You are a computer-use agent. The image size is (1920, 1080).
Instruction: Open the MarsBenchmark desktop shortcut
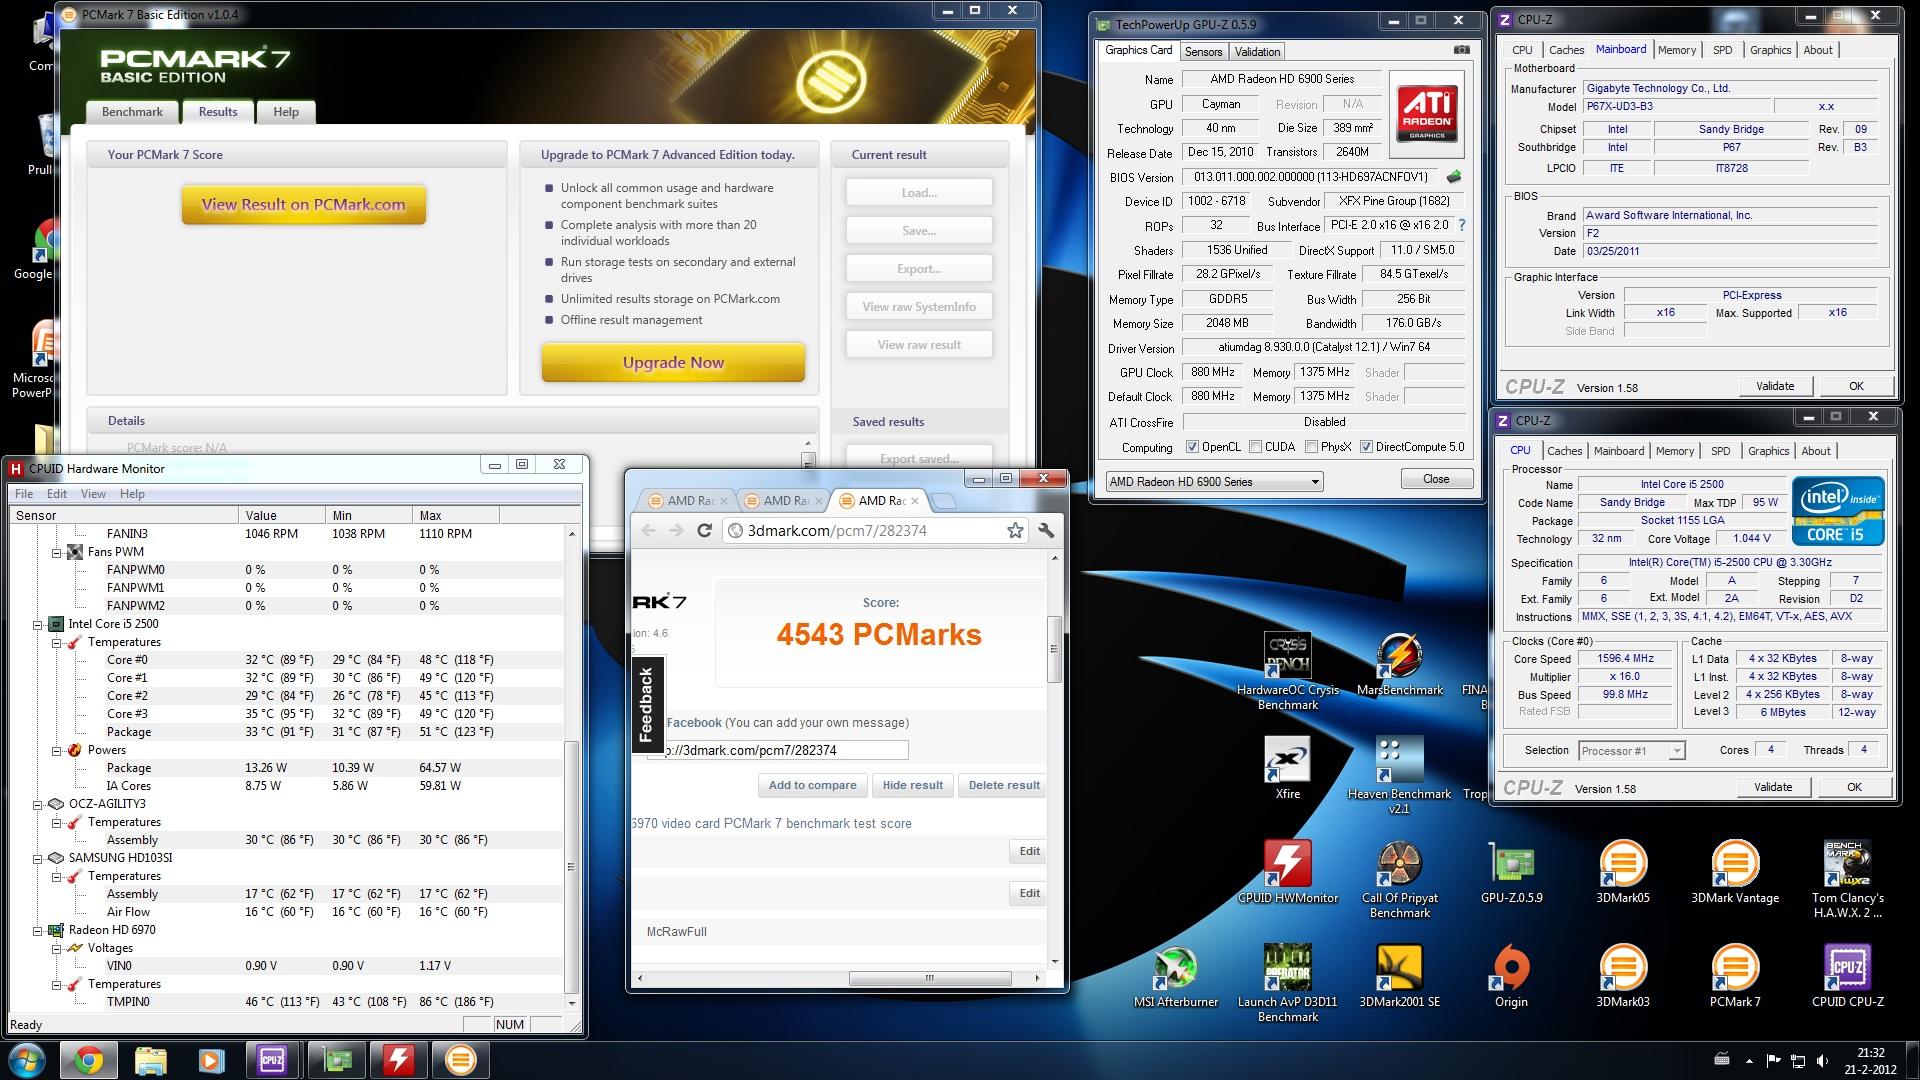point(1399,664)
